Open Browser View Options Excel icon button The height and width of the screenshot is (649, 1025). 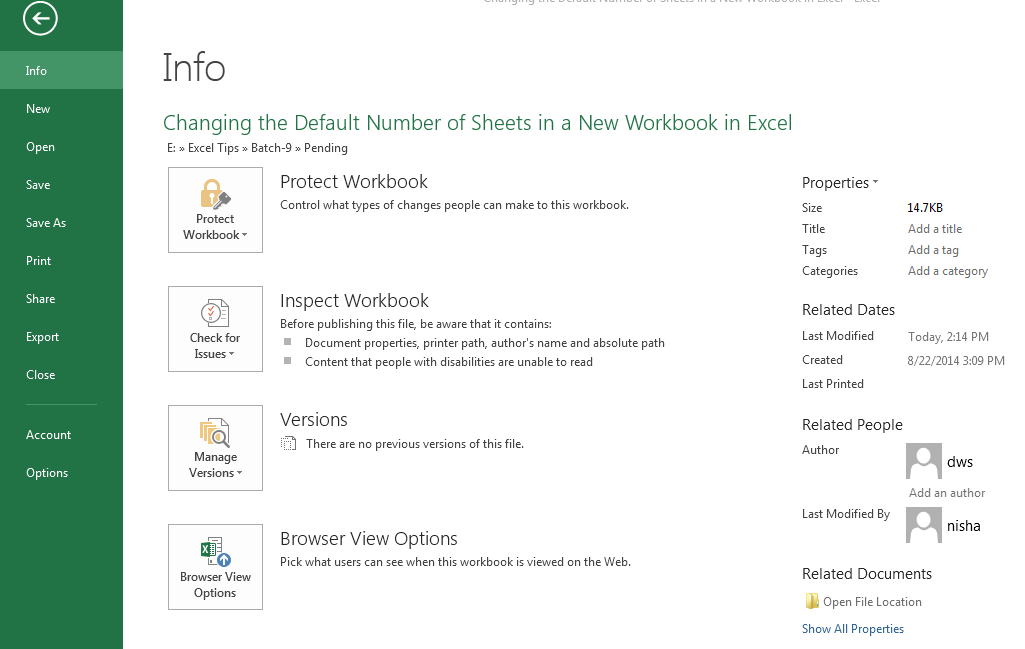click(215, 567)
